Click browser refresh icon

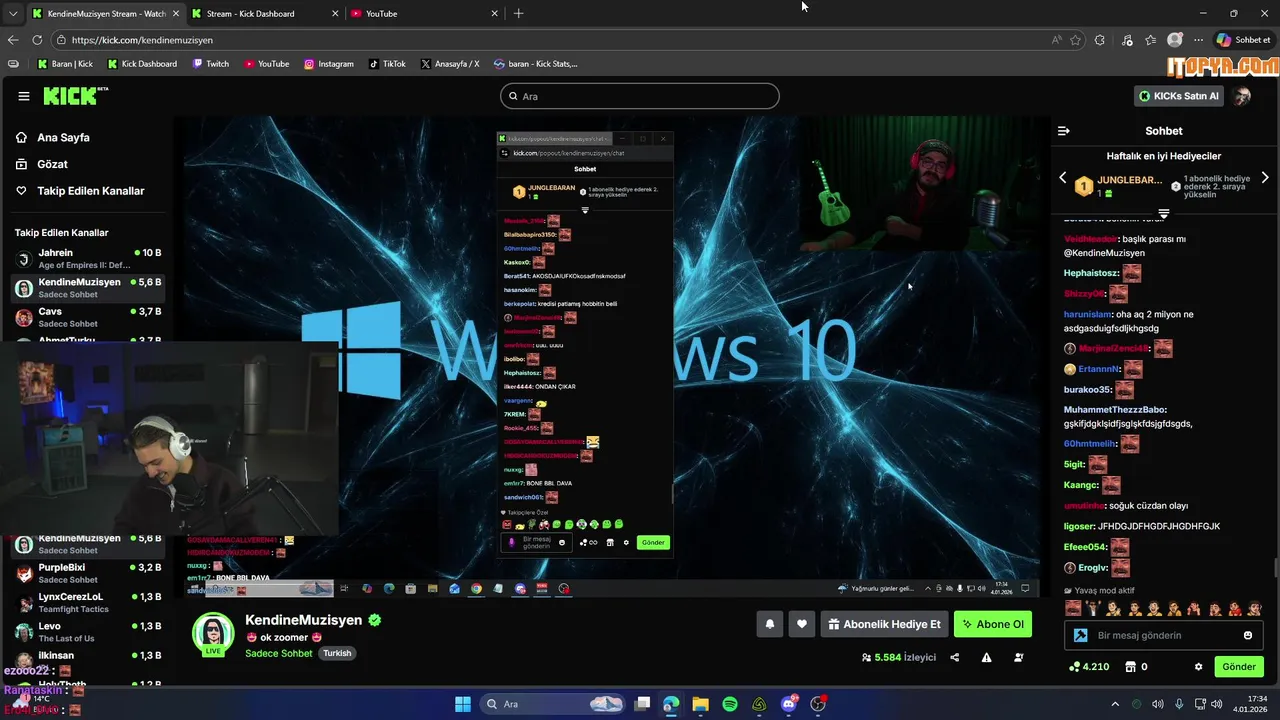point(37,40)
